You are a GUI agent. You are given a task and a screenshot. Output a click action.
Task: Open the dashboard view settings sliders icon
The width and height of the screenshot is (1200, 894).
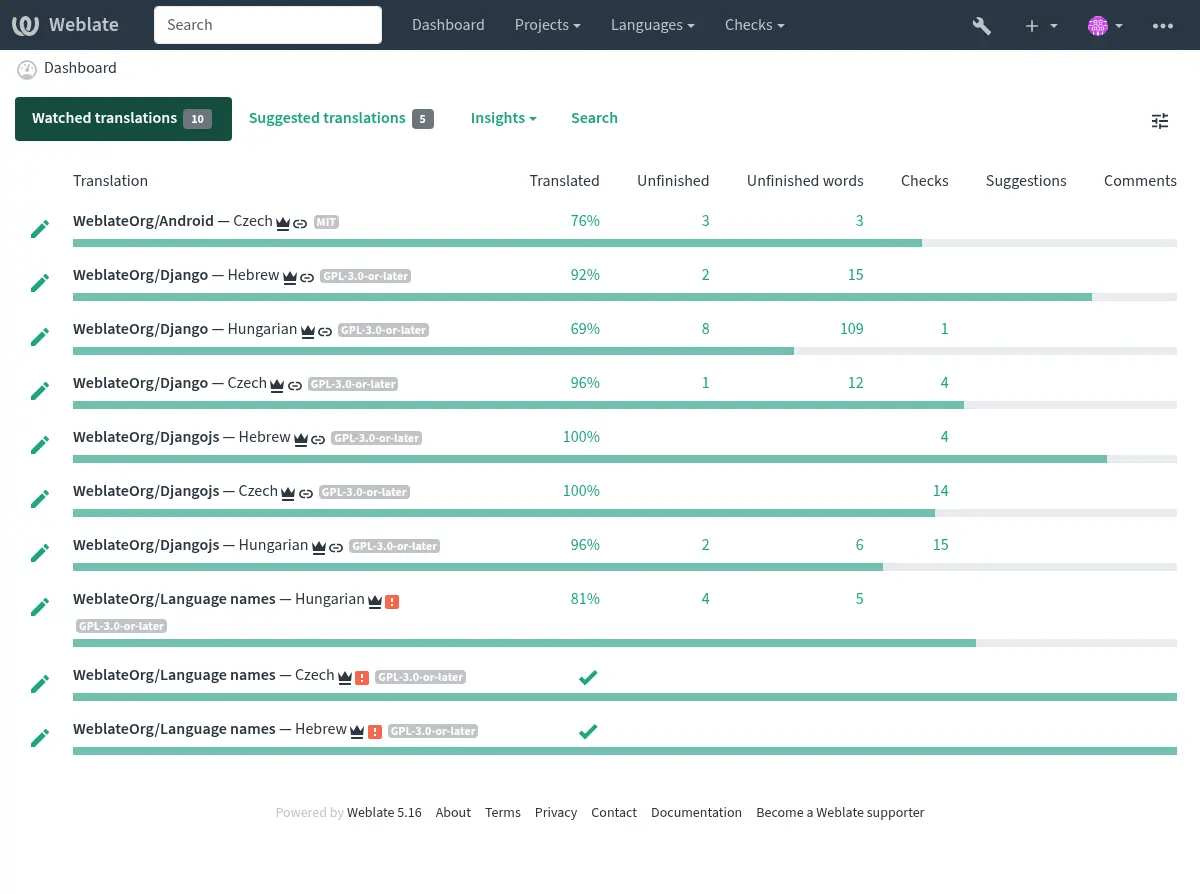(x=1159, y=121)
